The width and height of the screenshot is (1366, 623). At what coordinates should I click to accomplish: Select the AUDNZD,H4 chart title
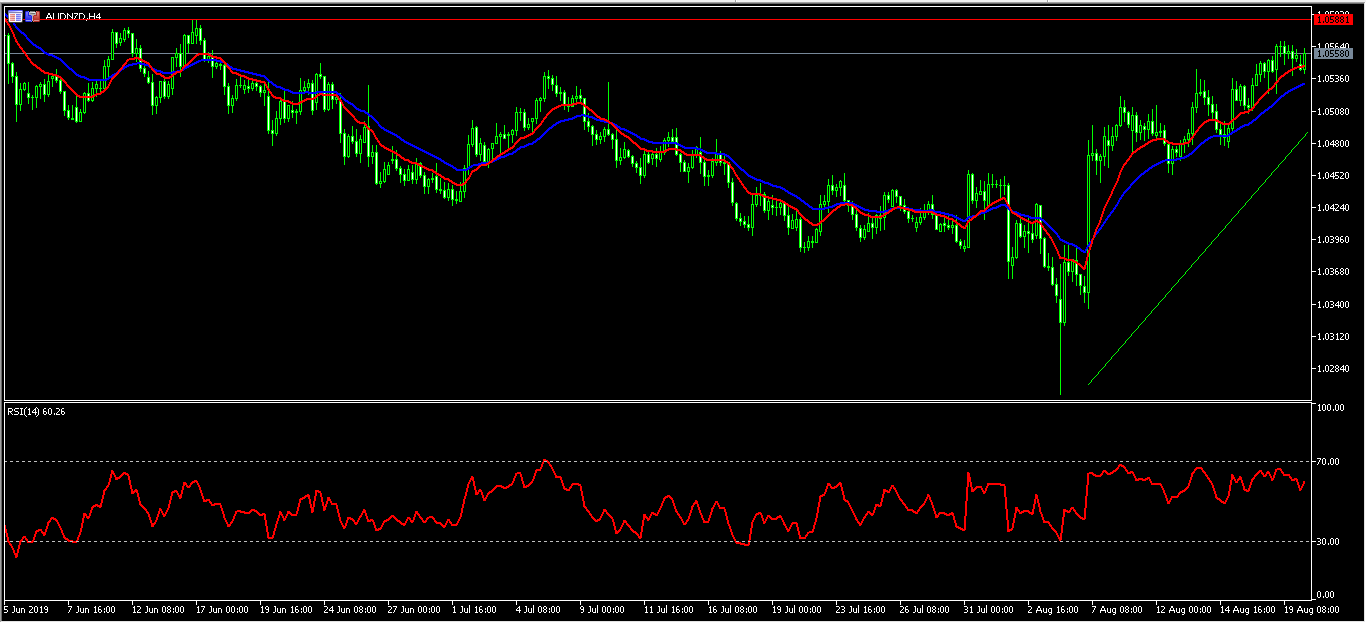(x=73, y=16)
